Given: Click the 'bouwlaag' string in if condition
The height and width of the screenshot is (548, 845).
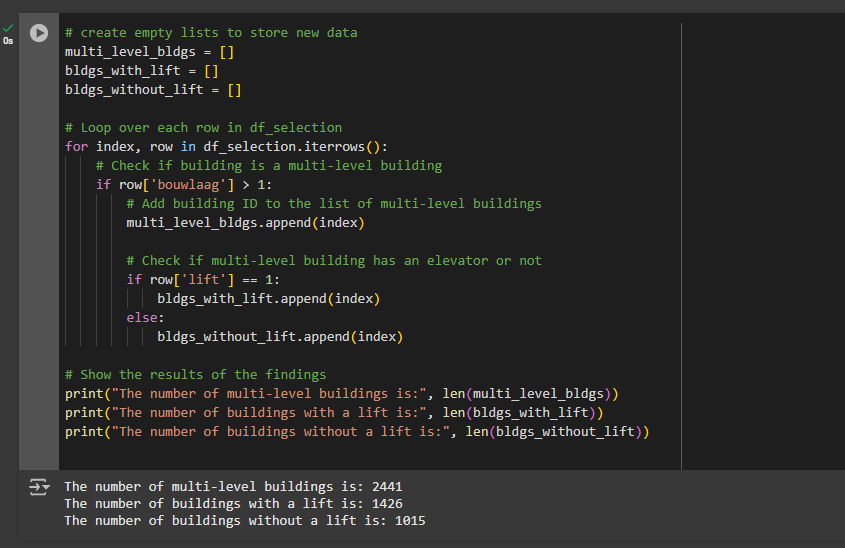Looking at the screenshot, I should coord(179,185).
